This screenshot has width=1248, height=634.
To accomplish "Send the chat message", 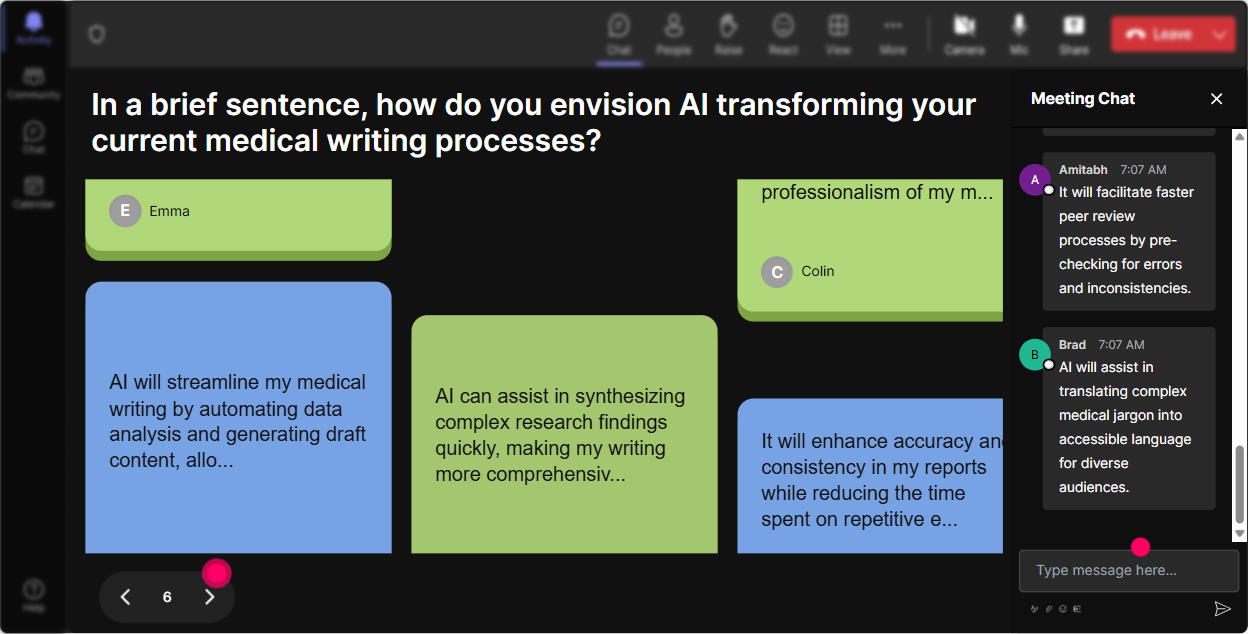I will (1222, 609).
